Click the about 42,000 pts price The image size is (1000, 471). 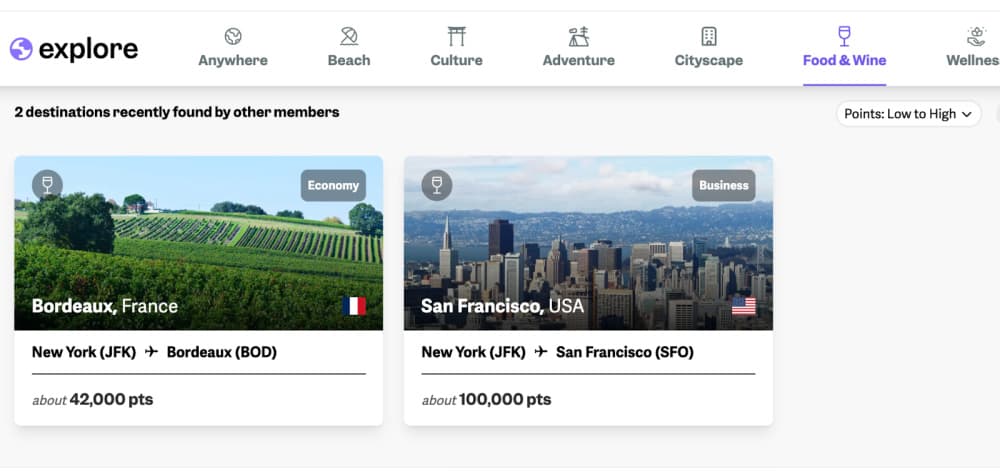pyautogui.click(x=92, y=399)
